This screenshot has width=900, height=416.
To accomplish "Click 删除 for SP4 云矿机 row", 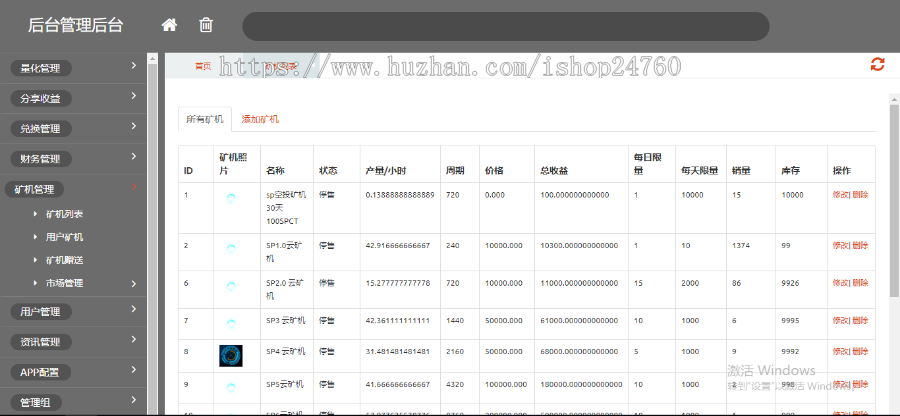I will point(860,351).
